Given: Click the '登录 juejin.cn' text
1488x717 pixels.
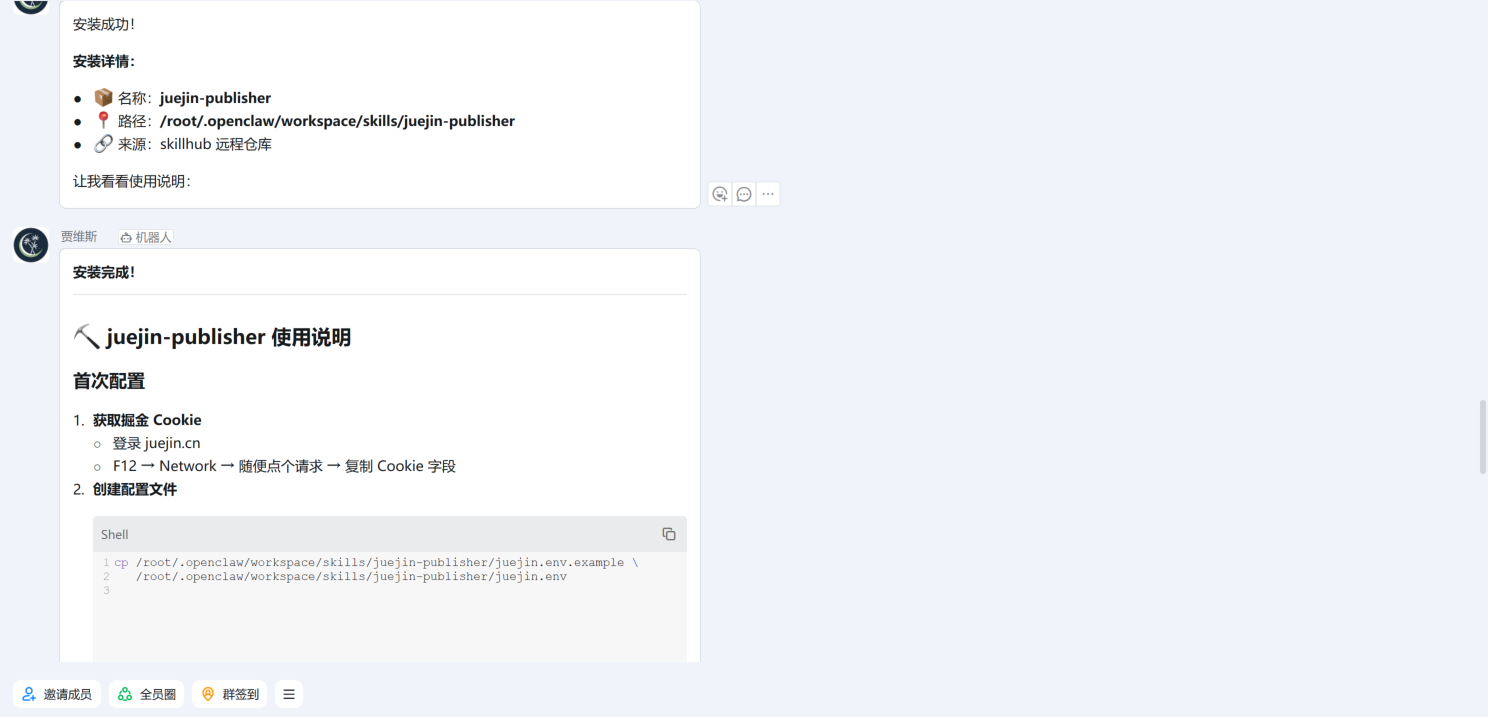Looking at the screenshot, I should 156,443.
